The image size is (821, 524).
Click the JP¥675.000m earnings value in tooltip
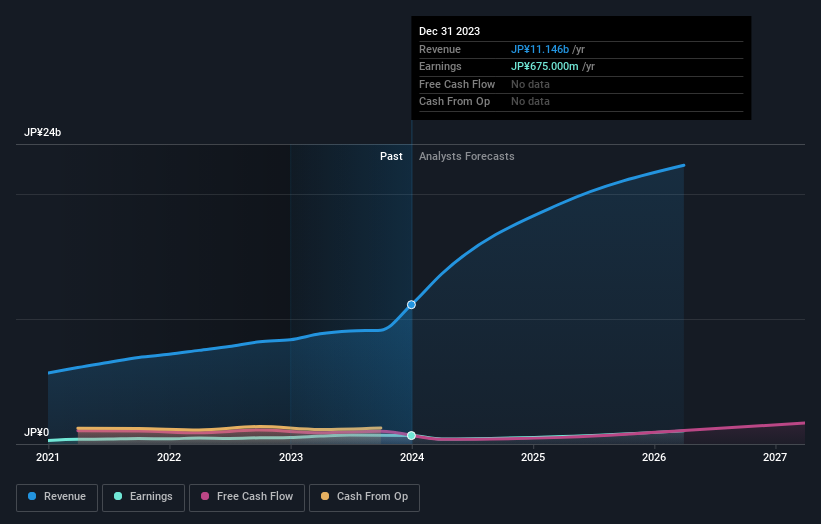(x=545, y=66)
